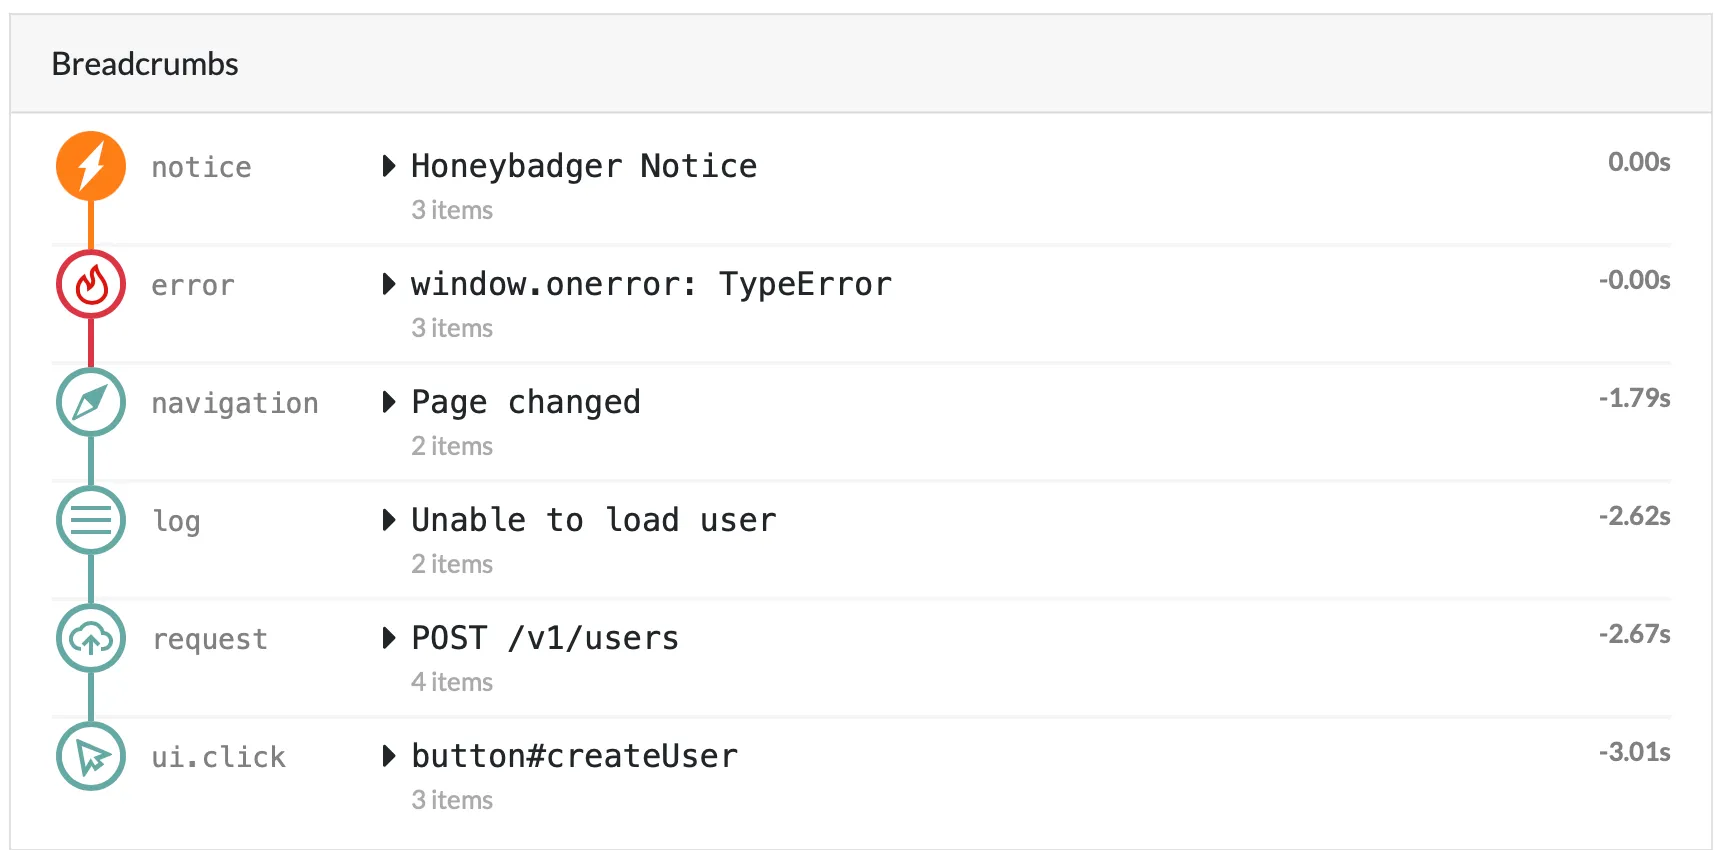1724x850 pixels.
Task: Expand the Page changed breadcrumb
Action: tap(525, 402)
